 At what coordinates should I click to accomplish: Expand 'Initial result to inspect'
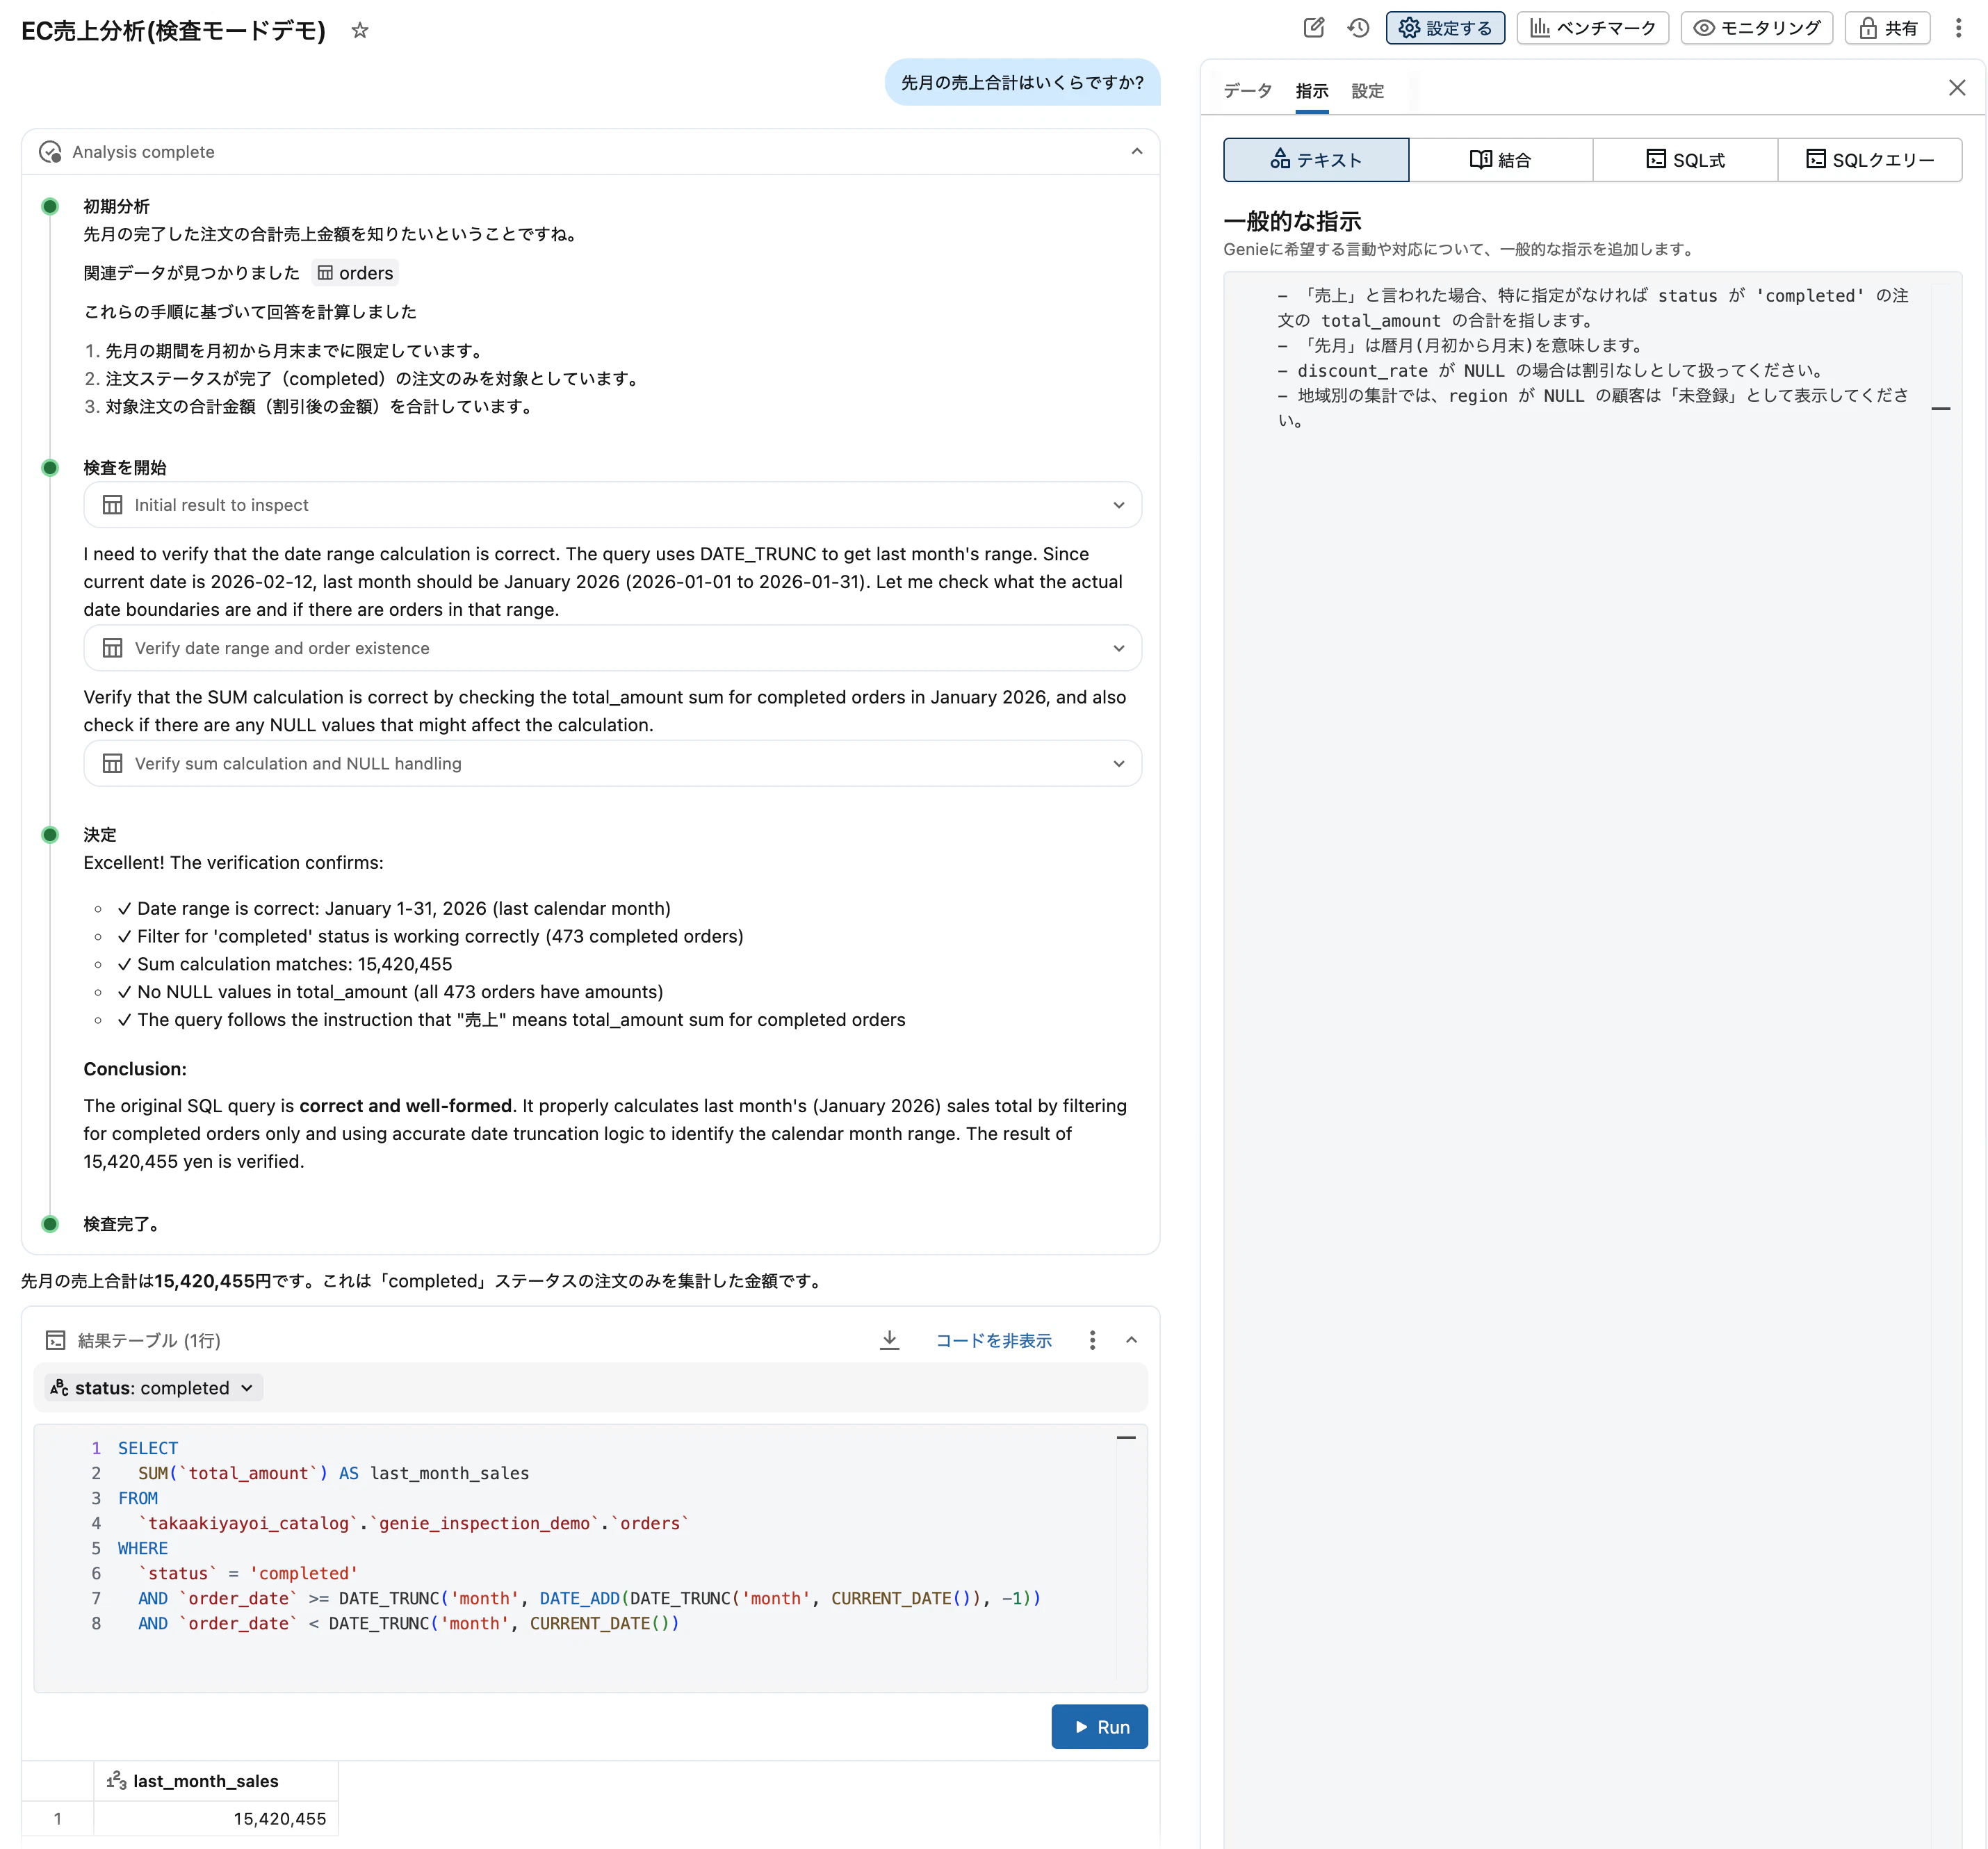click(1119, 505)
